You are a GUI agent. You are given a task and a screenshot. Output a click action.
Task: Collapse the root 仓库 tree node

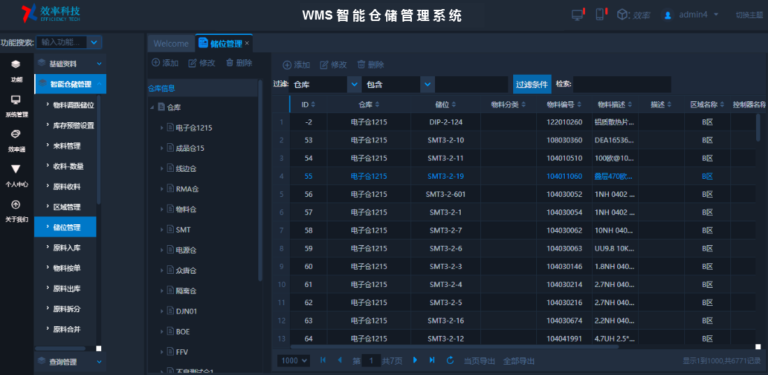152,107
